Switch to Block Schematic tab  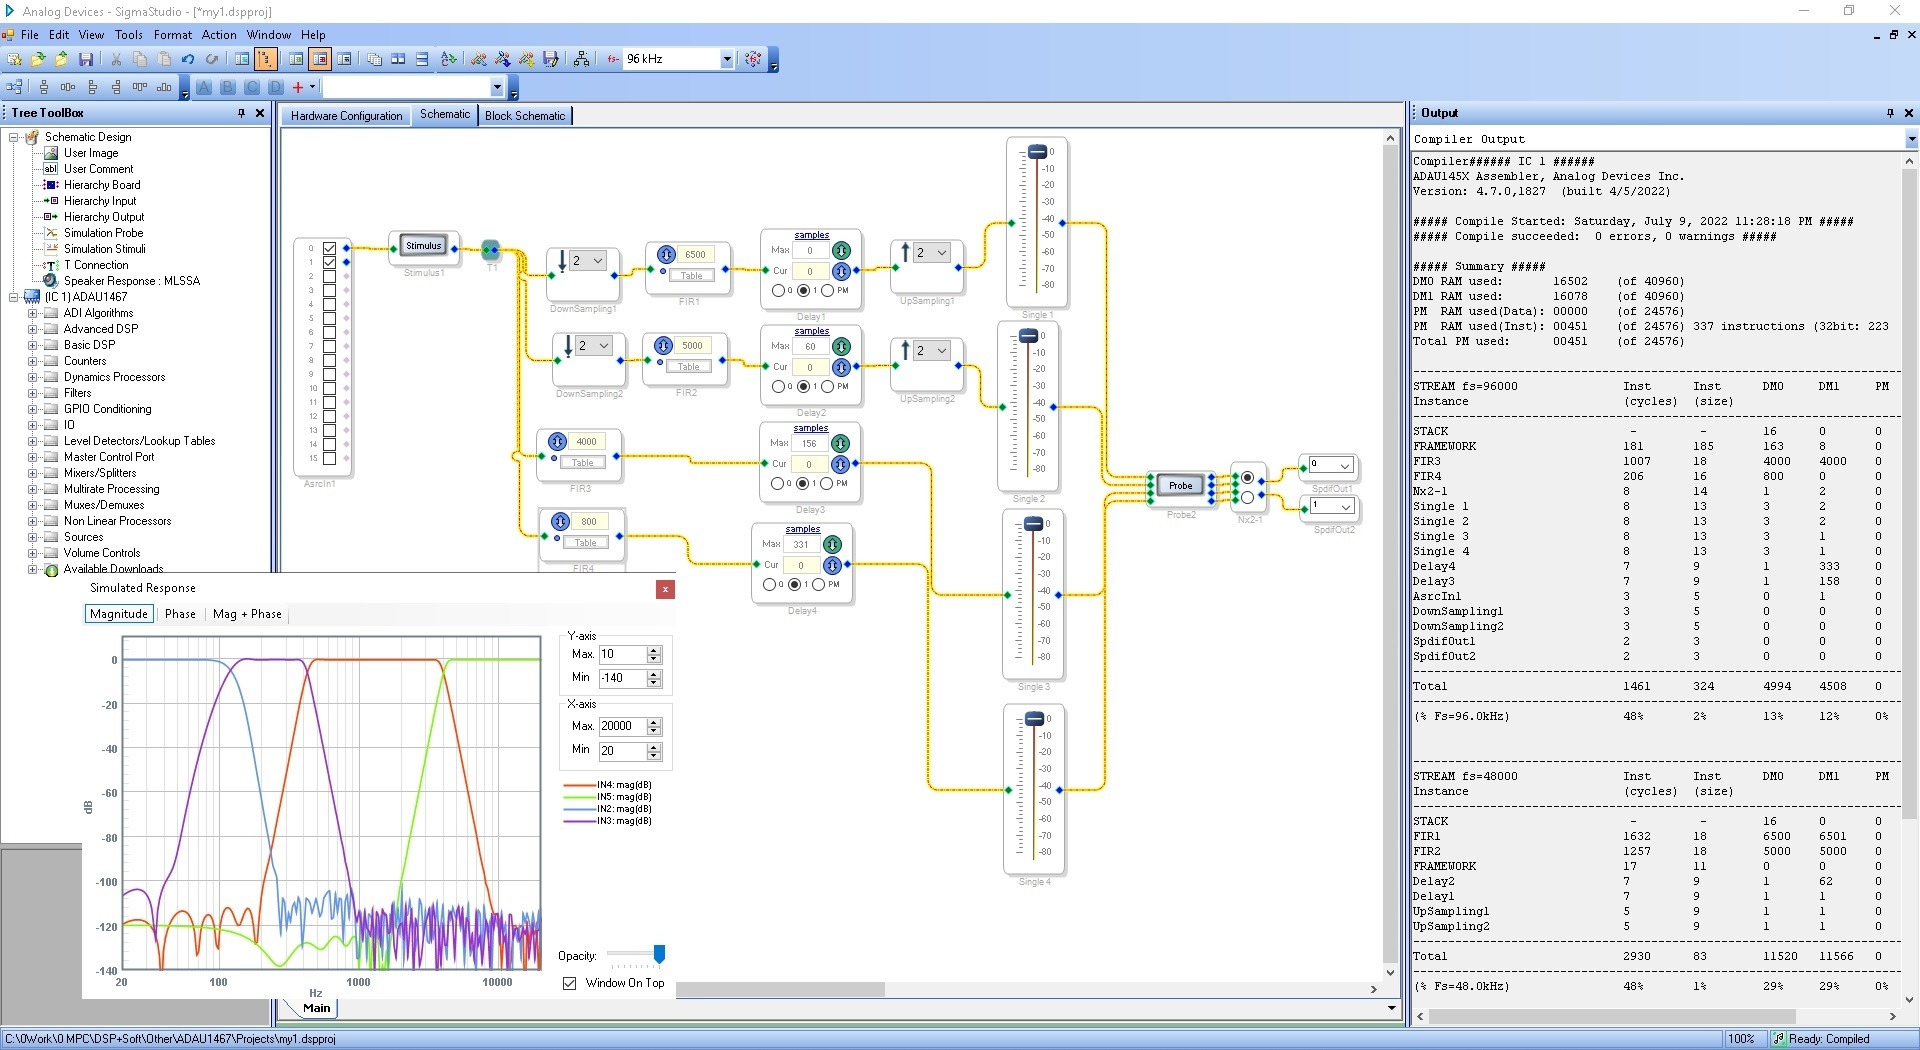click(x=525, y=116)
